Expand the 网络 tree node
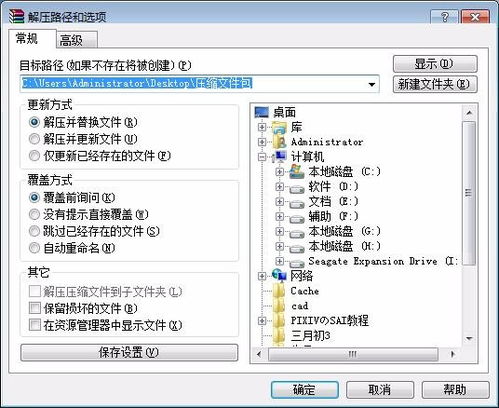 [x=262, y=276]
